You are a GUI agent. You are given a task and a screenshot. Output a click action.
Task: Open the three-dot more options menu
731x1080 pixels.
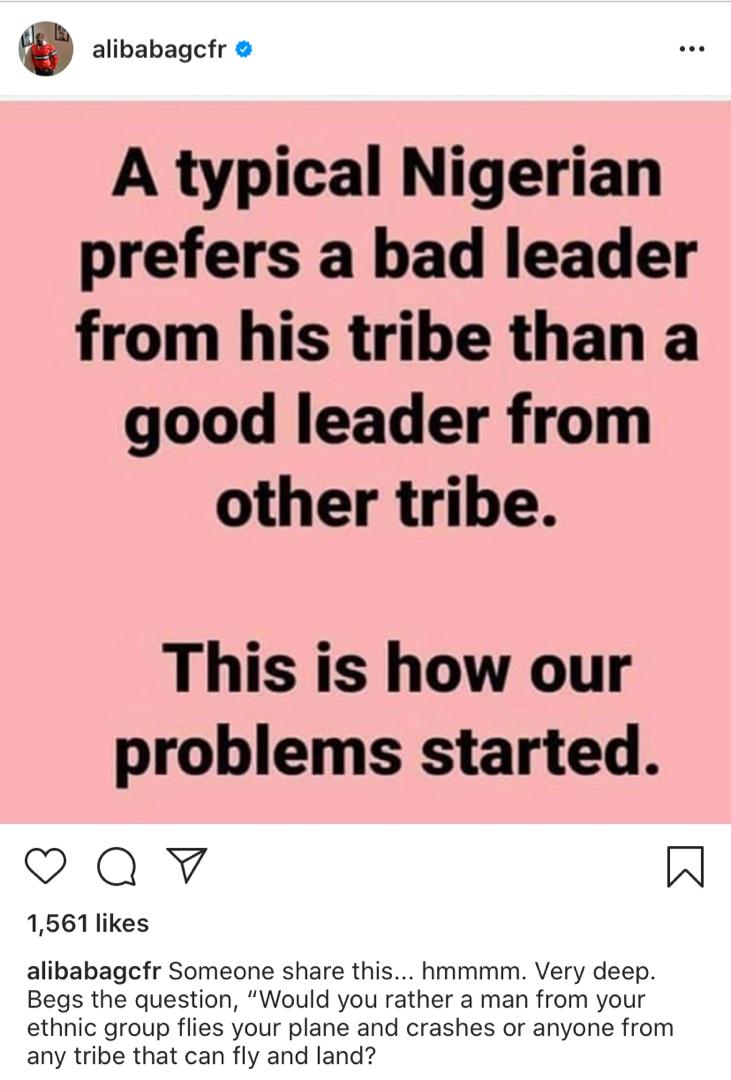click(x=691, y=50)
